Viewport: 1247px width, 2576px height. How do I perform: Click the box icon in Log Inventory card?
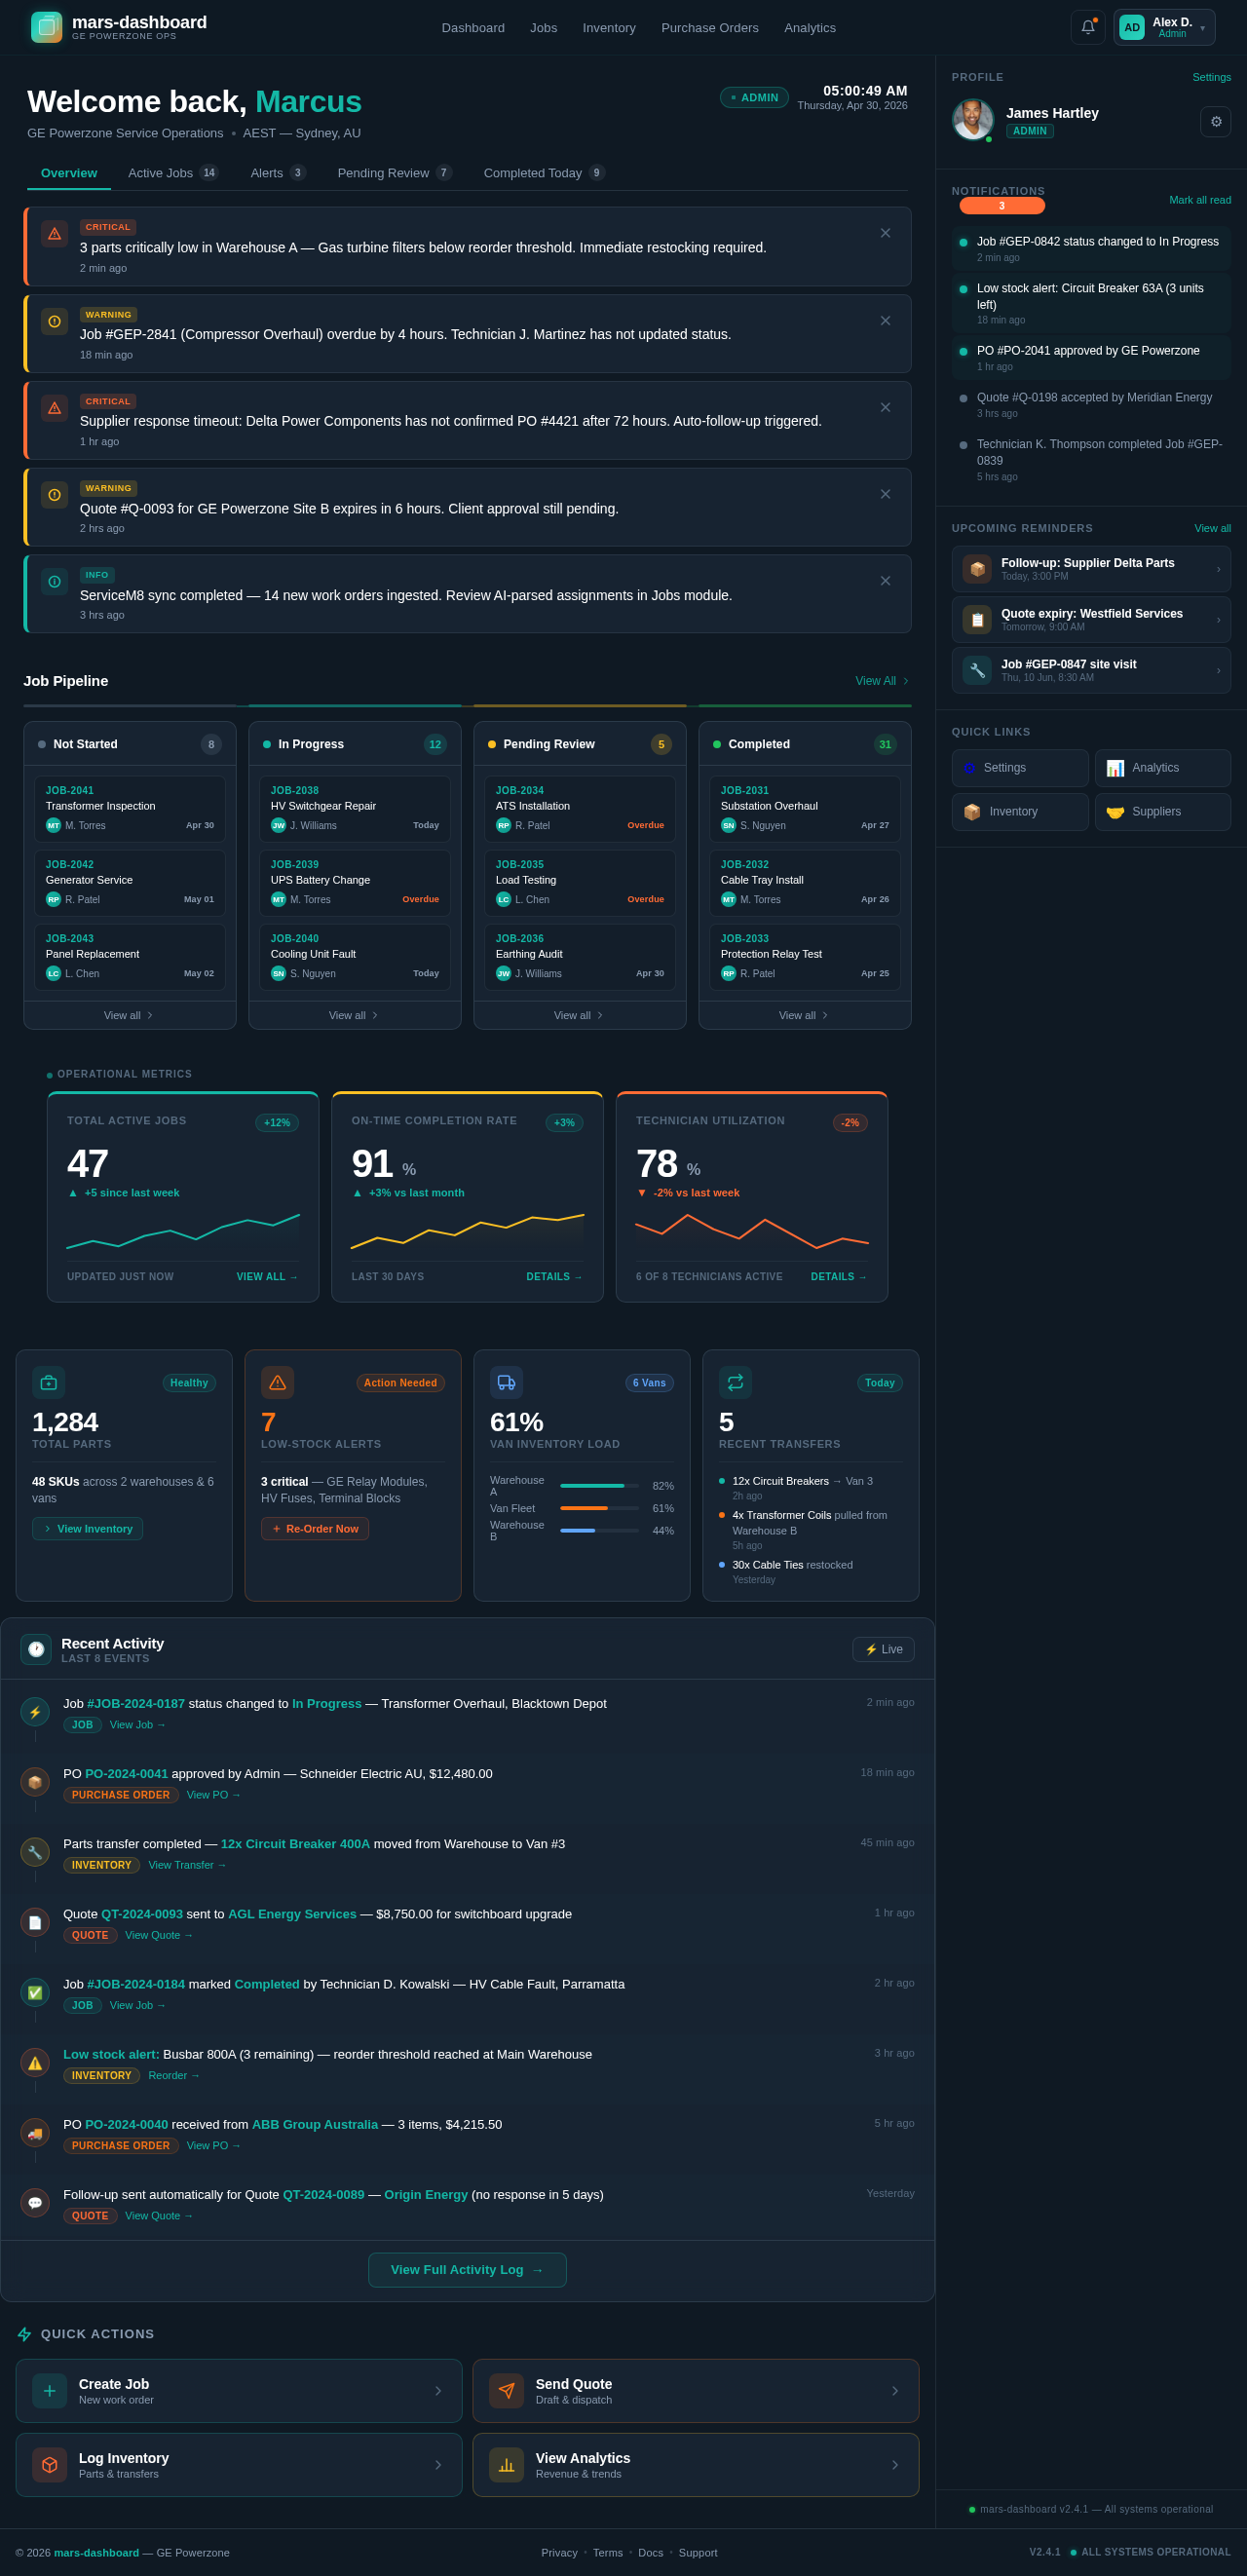[49, 2465]
